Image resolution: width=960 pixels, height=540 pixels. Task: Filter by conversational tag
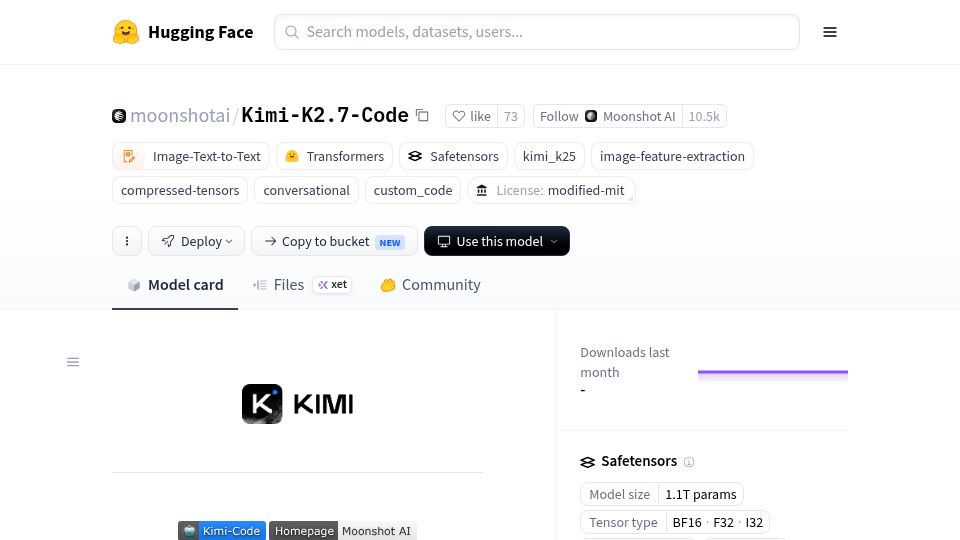pos(306,190)
